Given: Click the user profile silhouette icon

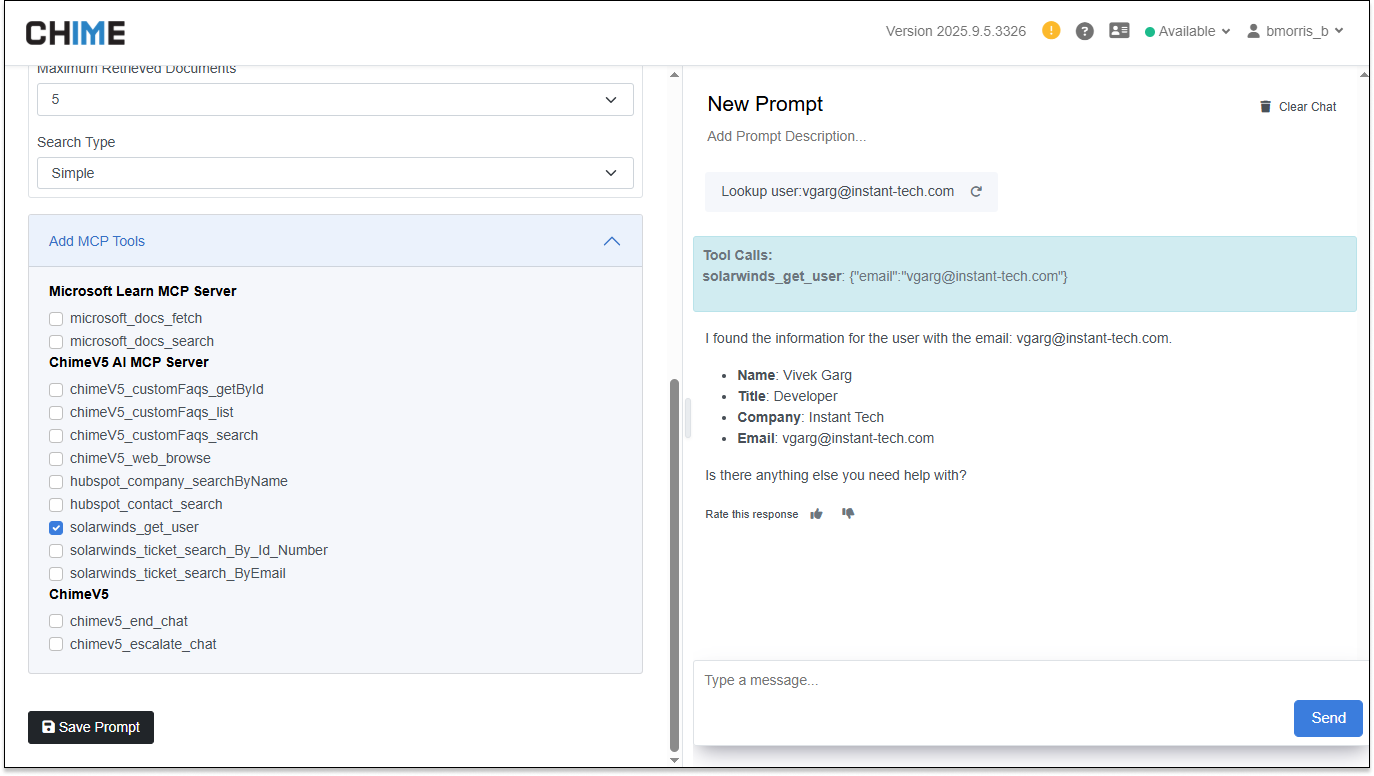Looking at the screenshot, I should coord(1253,31).
